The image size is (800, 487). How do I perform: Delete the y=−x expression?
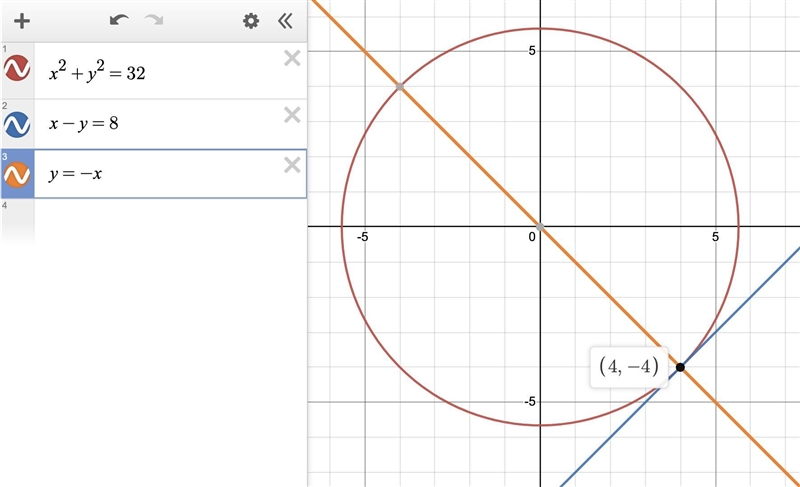292,165
